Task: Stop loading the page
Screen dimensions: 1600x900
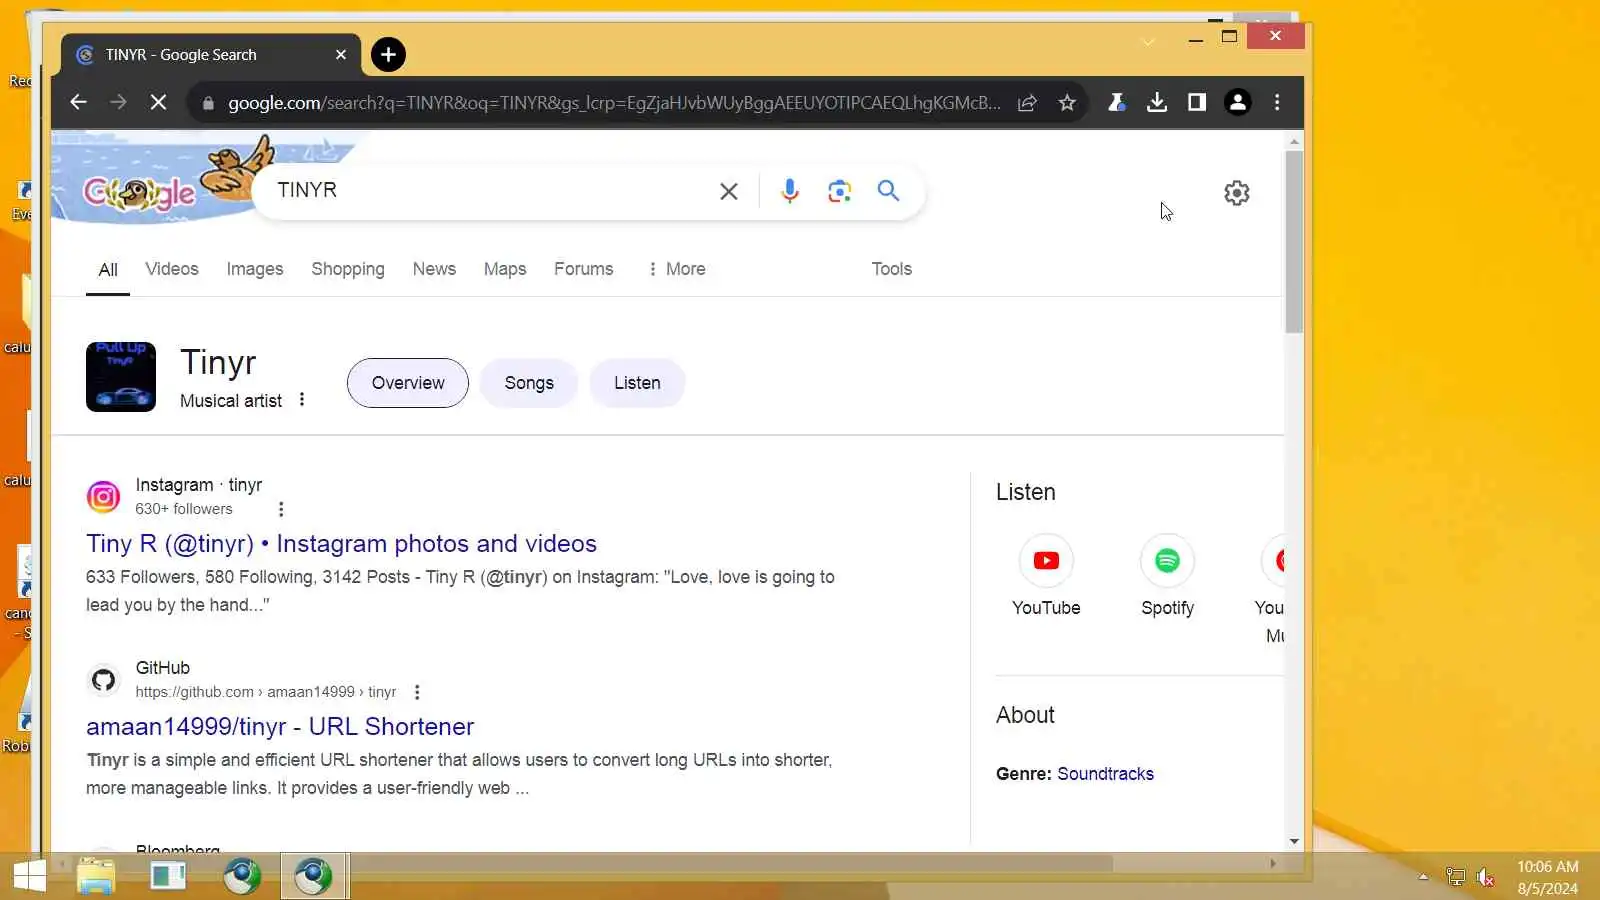Action: click(x=158, y=102)
